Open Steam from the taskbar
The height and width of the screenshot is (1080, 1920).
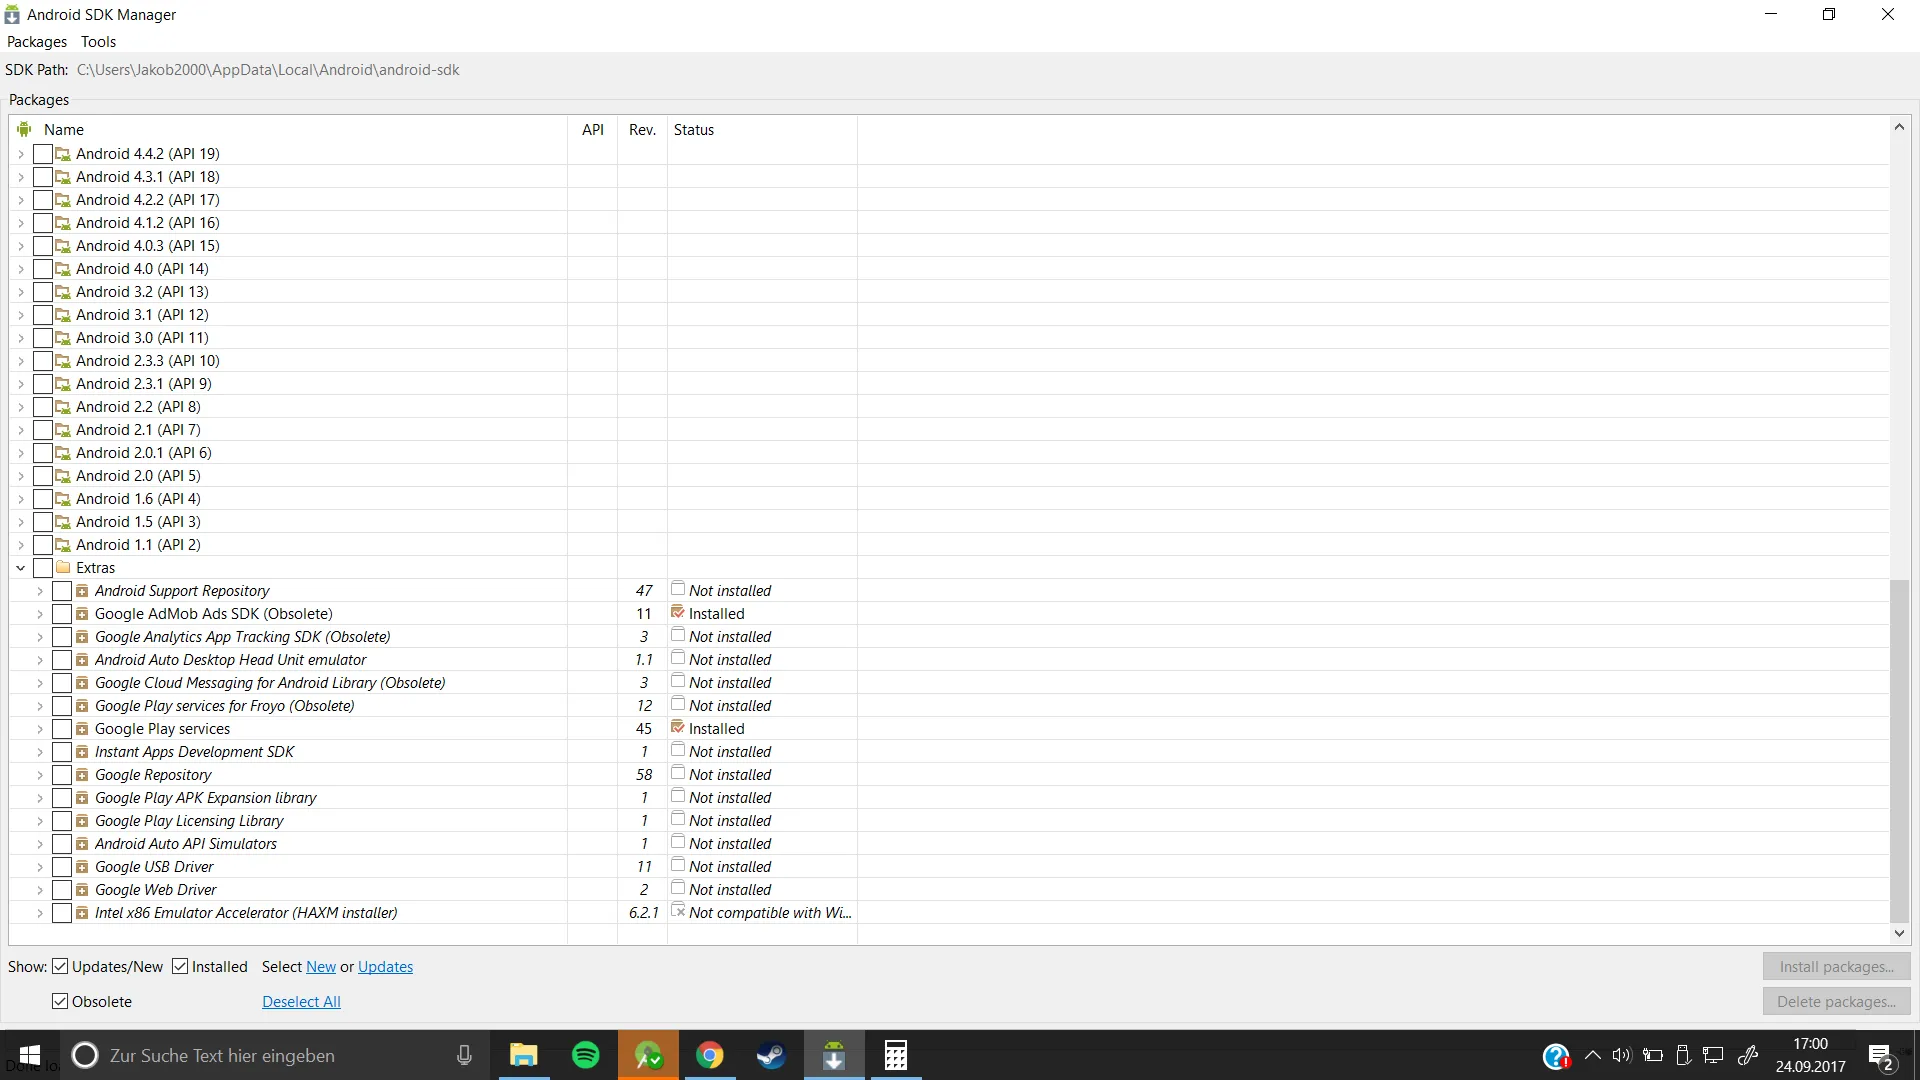pyautogui.click(x=771, y=1055)
